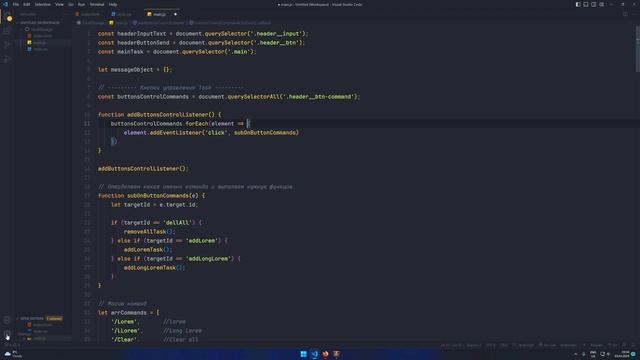Click the addLongLoremTask() line
The image size is (640, 360).
click(x=155, y=267)
